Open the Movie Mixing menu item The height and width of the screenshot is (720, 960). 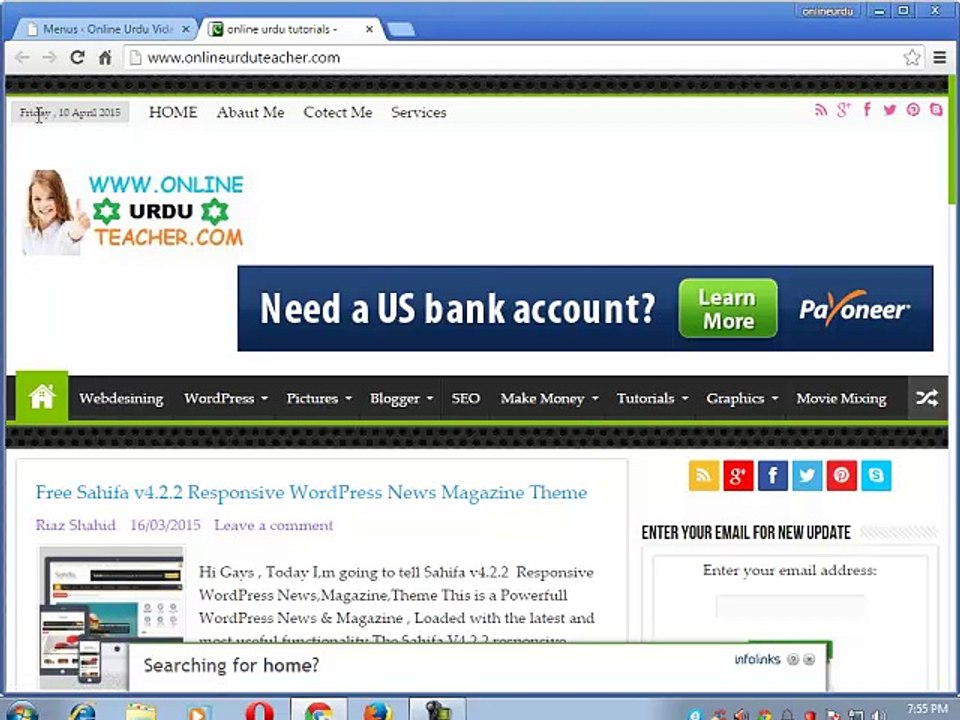(x=841, y=399)
